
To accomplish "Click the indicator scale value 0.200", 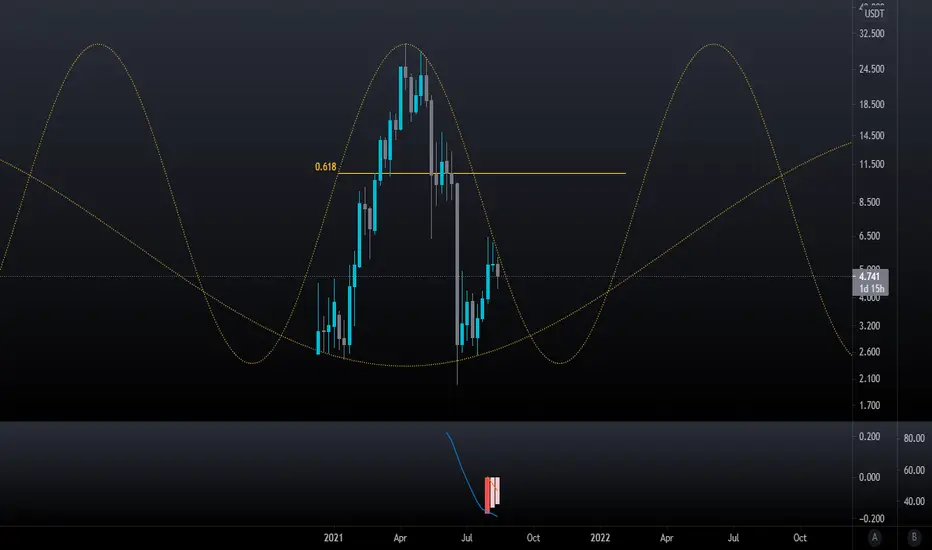I will (870, 437).
